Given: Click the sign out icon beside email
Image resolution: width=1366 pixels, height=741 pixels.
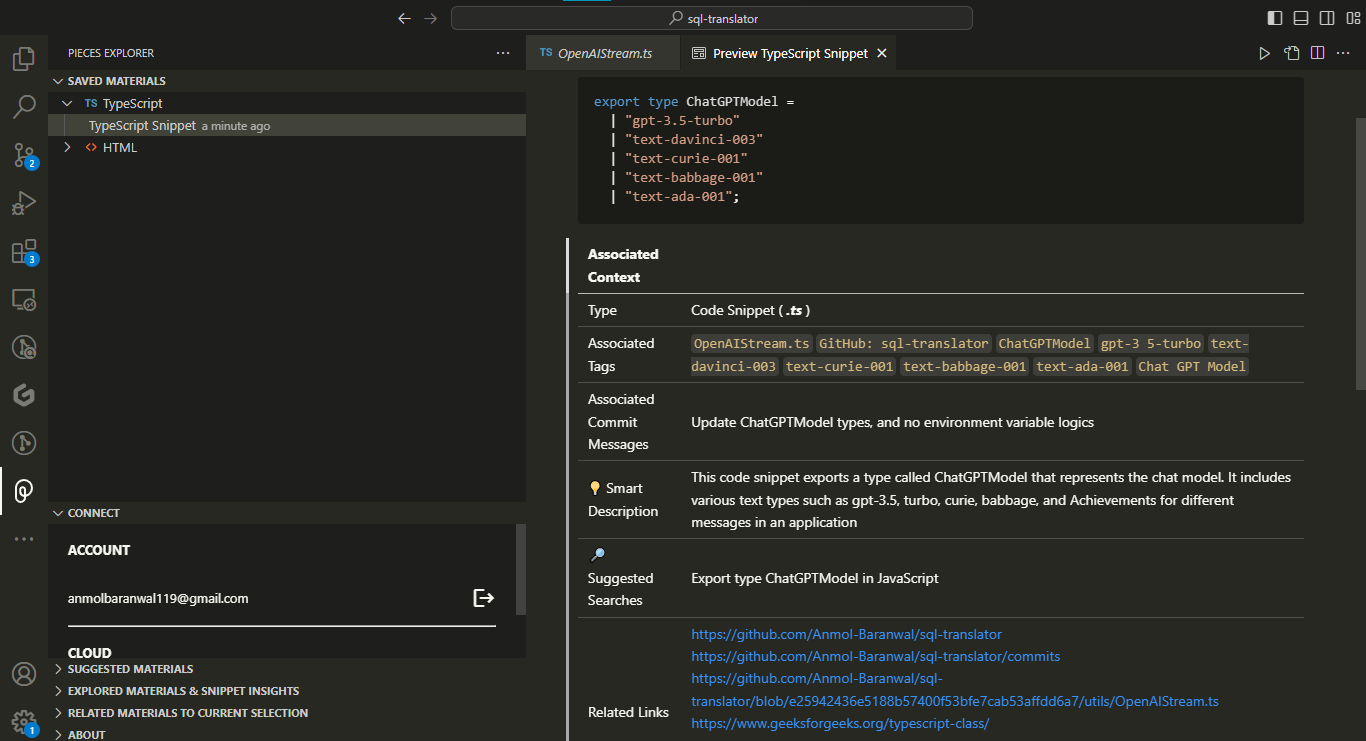Looking at the screenshot, I should tap(483, 598).
